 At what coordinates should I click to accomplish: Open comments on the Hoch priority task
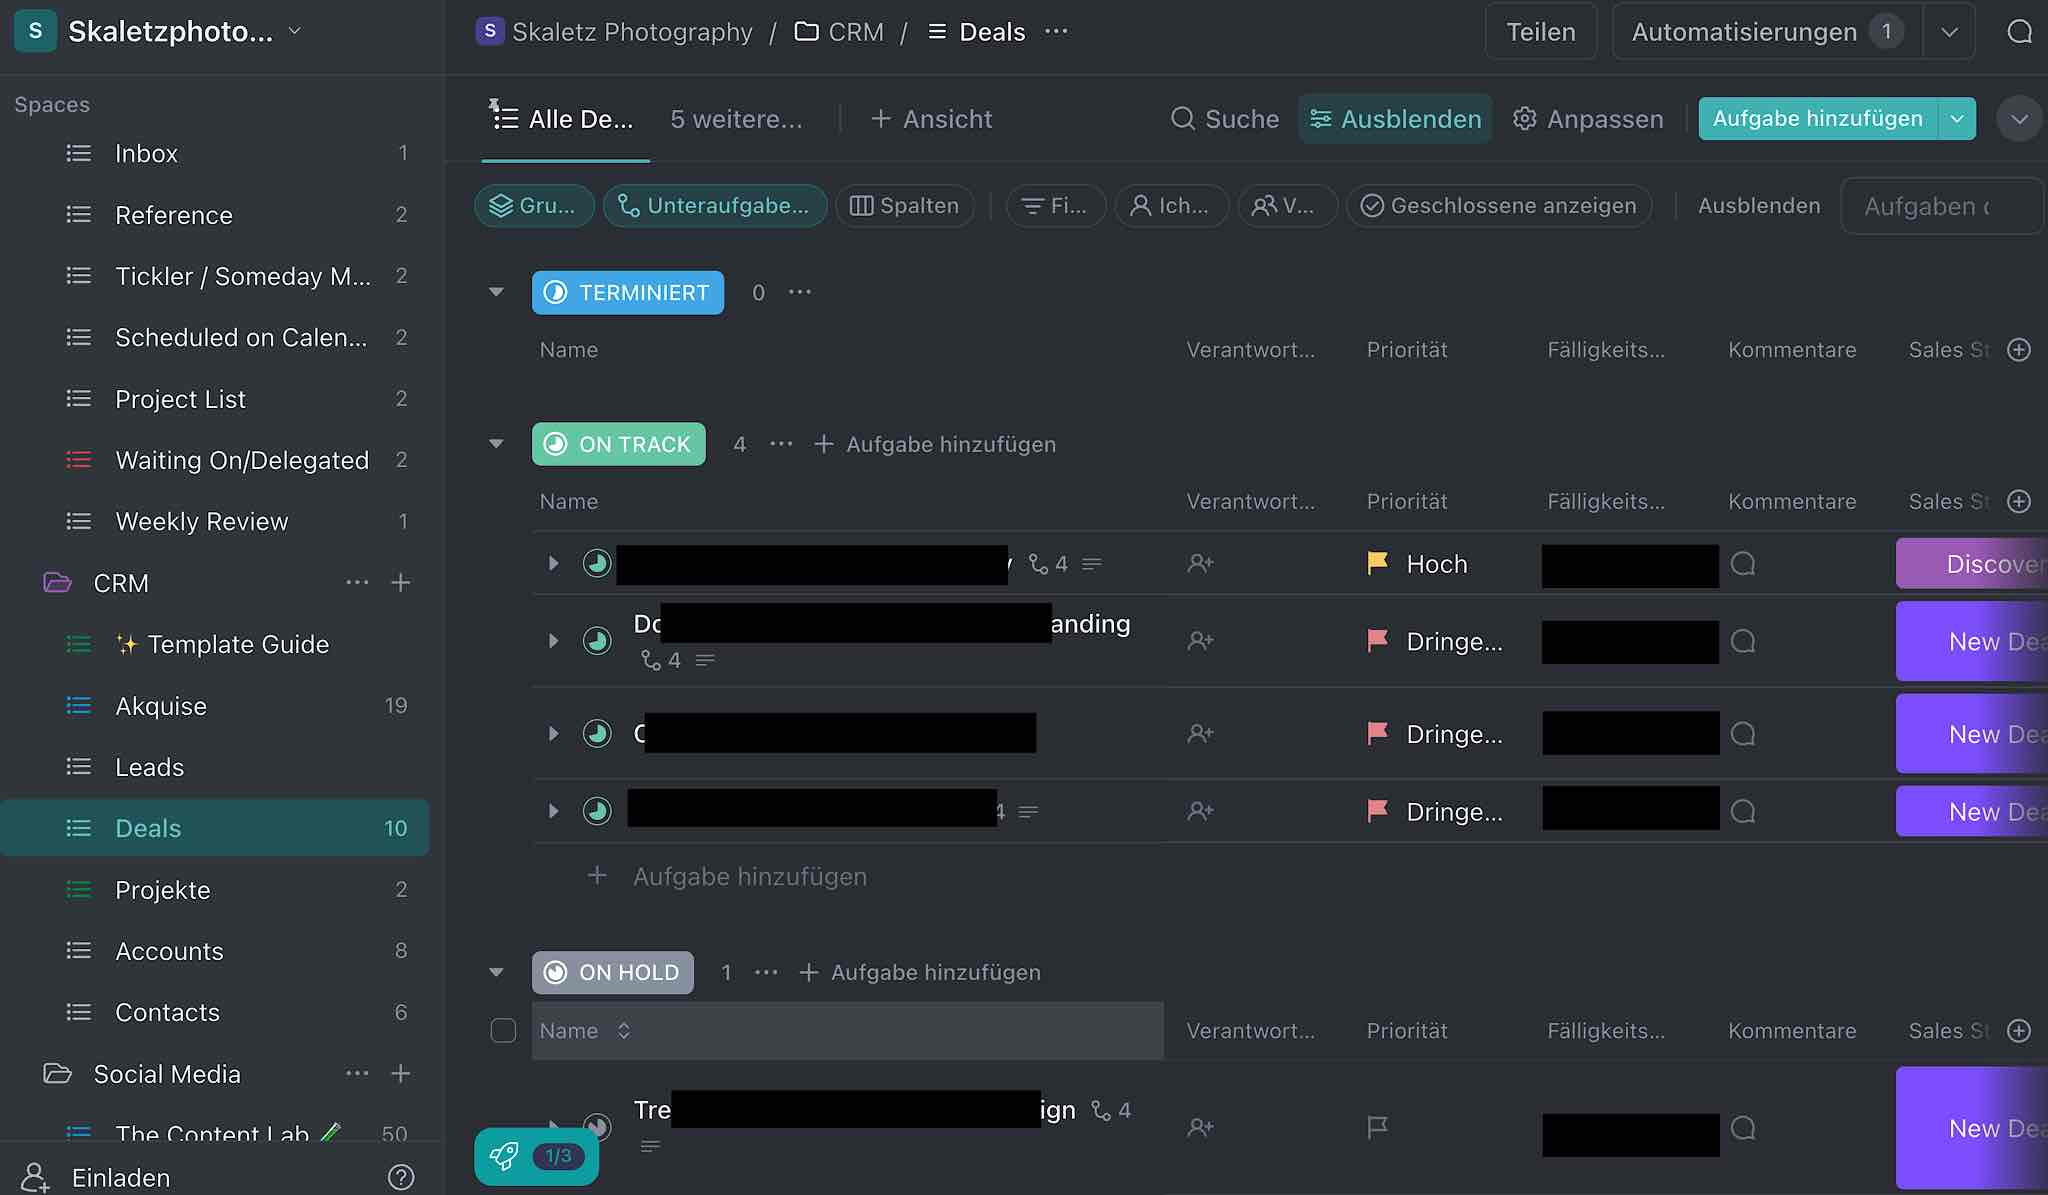(1743, 564)
